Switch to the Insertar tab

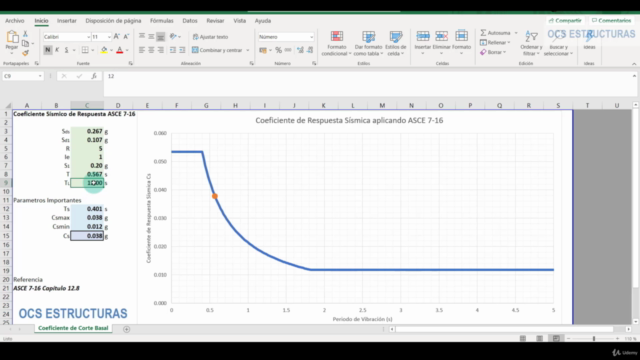pyautogui.click(x=67, y=20)
